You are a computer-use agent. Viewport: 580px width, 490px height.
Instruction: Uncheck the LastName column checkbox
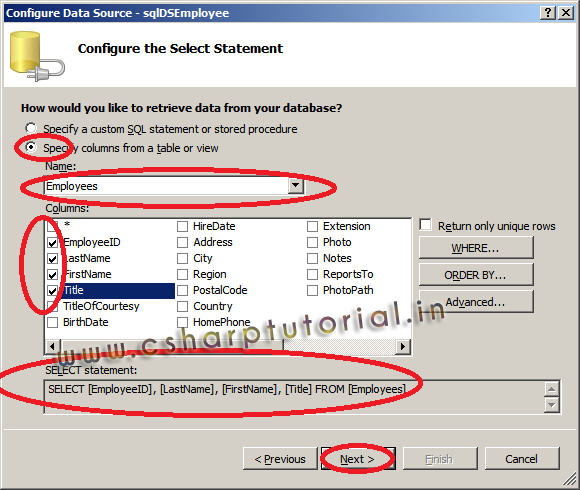(53, 258)
